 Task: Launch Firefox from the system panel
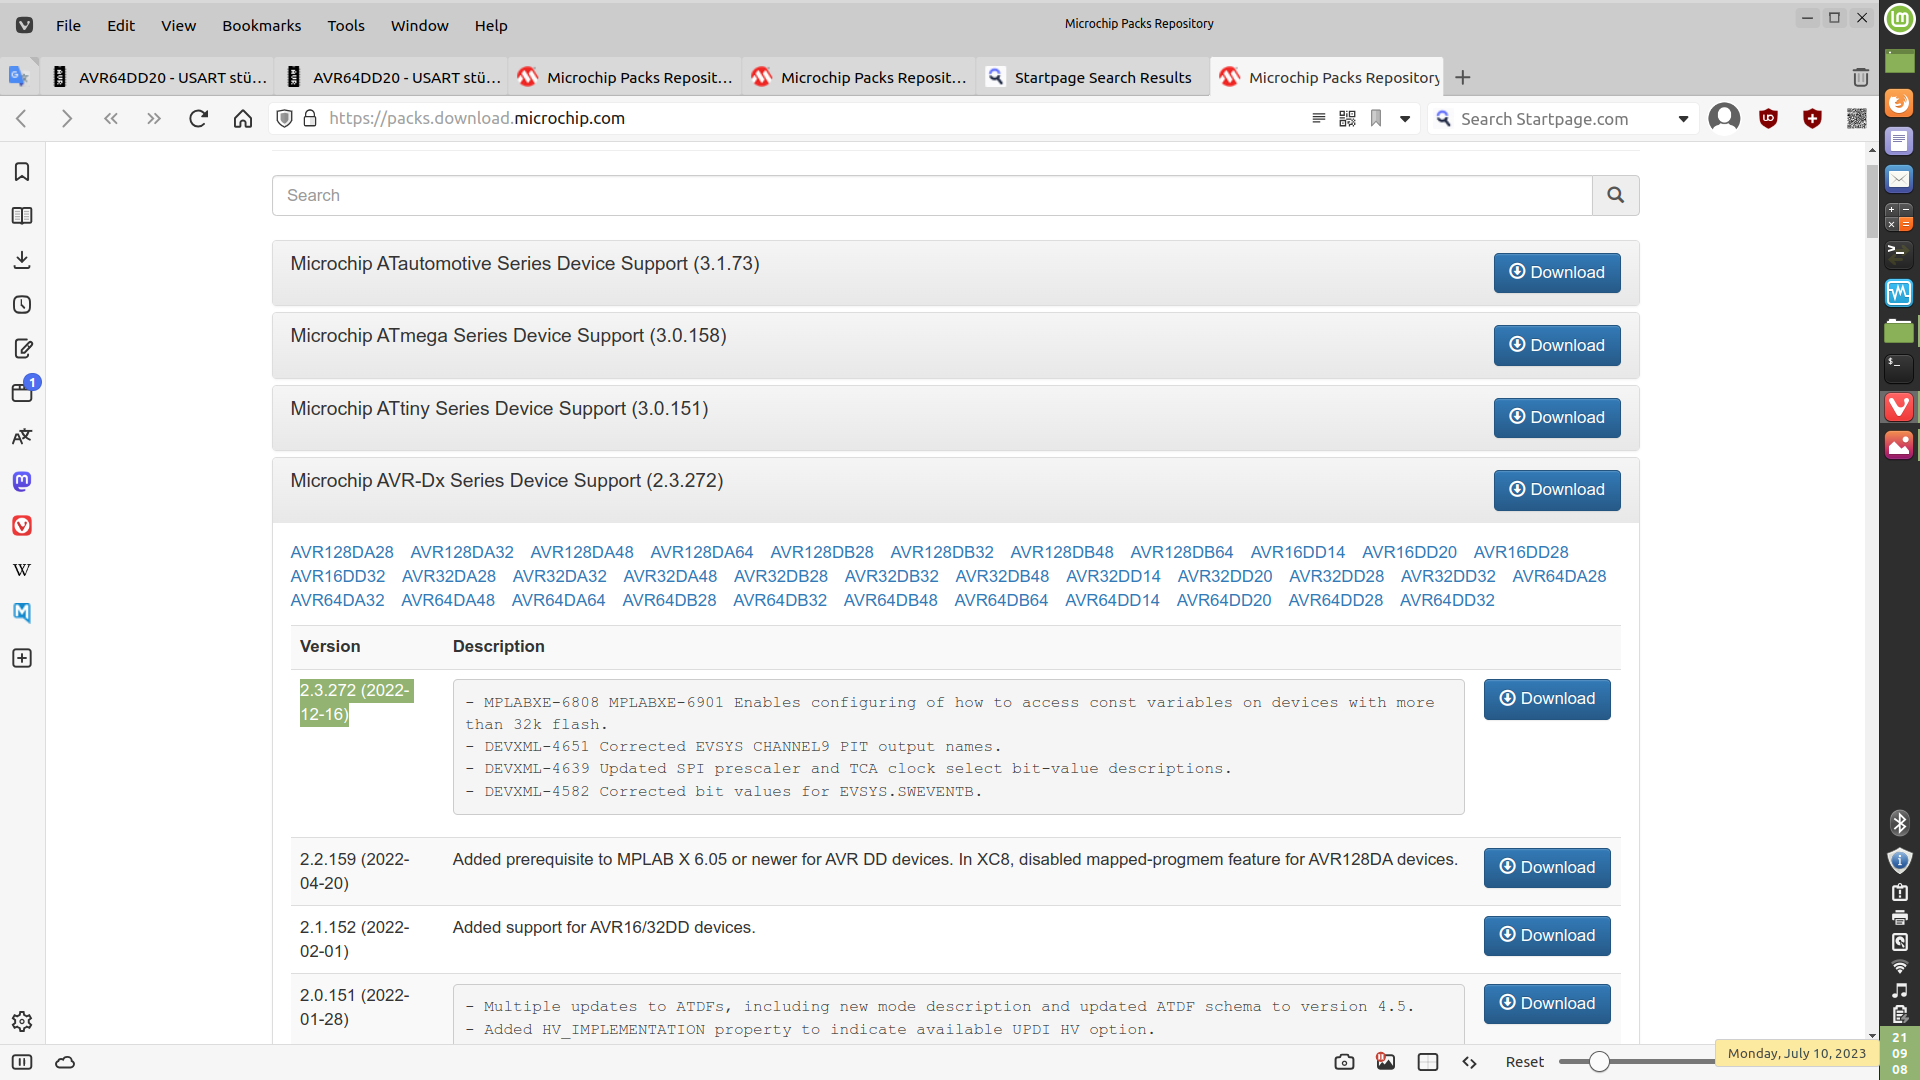1899,103
